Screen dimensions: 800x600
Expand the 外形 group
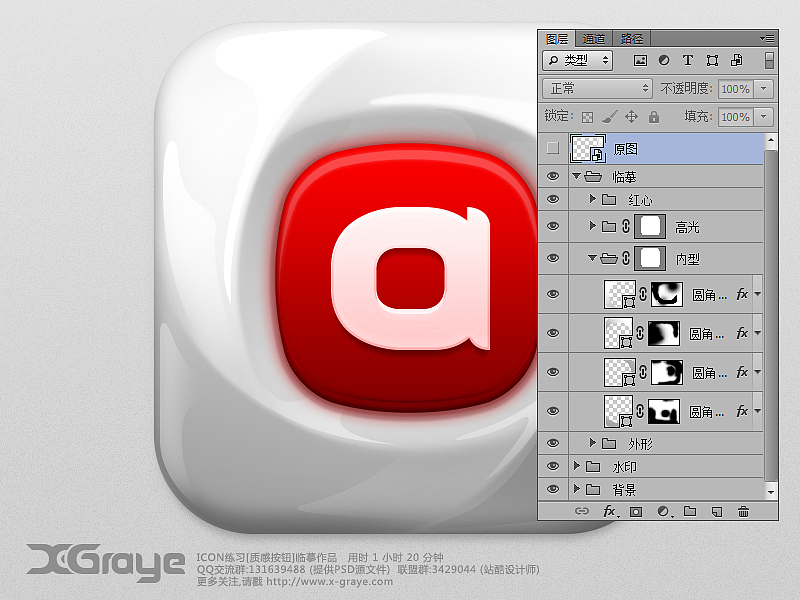(592, 442)
